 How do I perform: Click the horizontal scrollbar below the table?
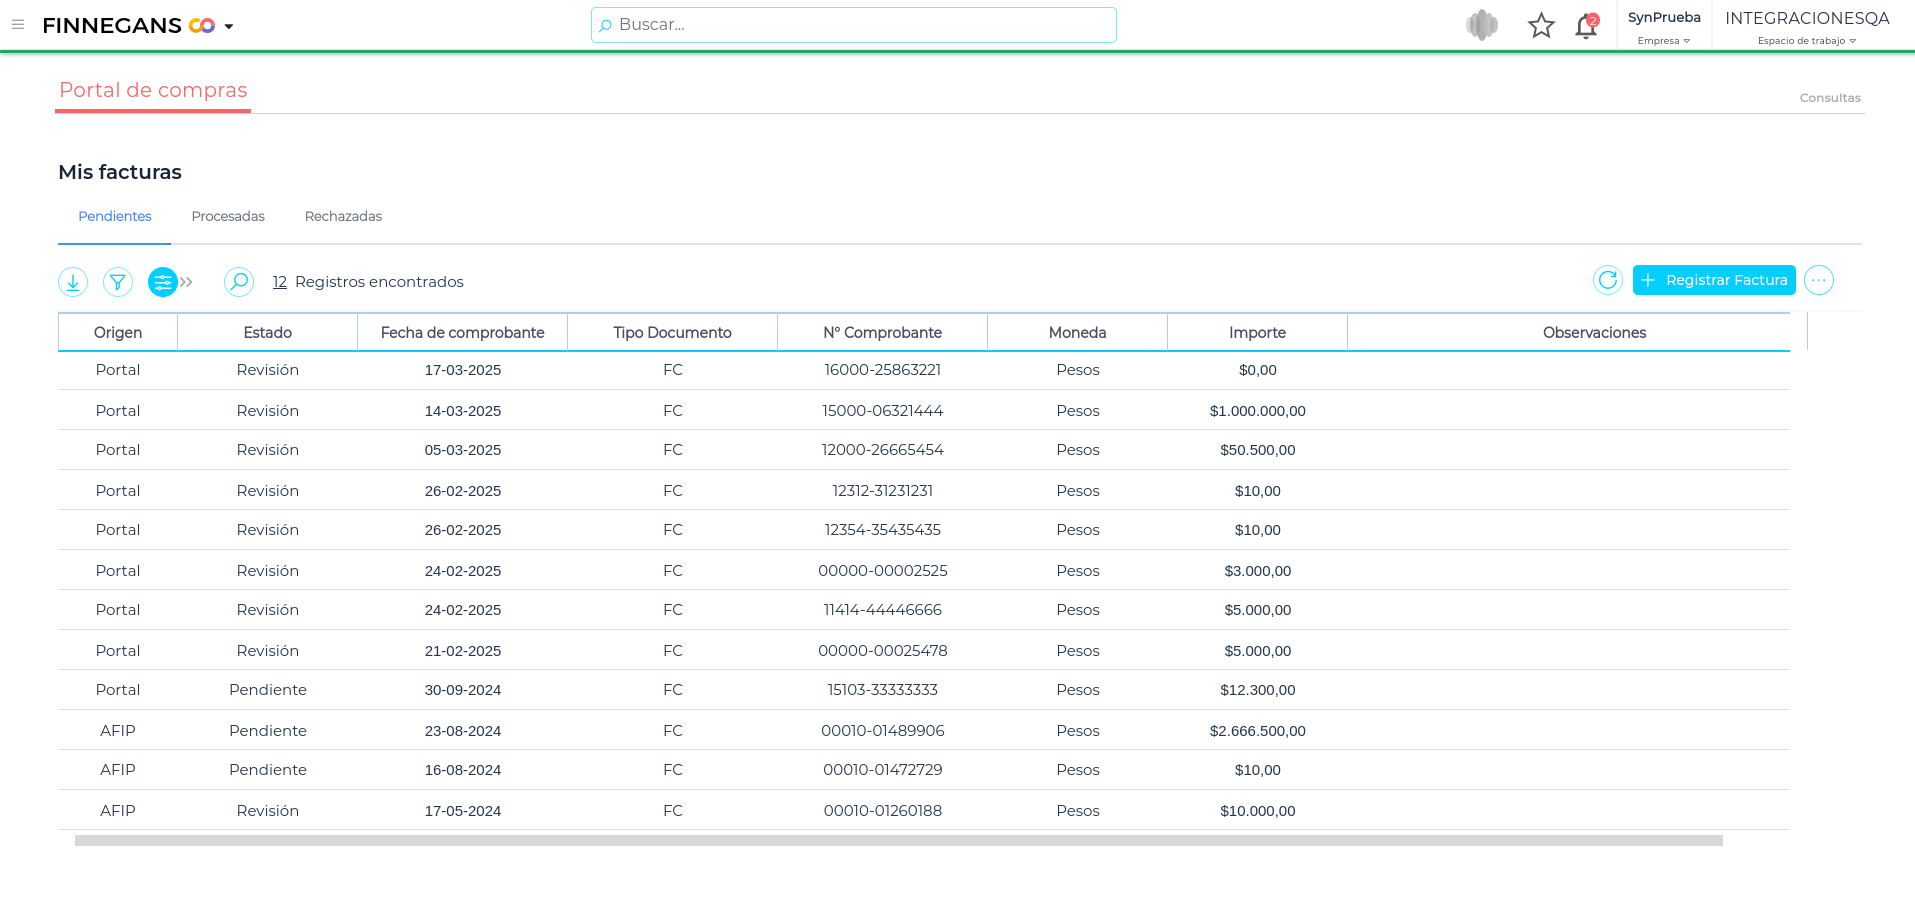click(898, 841)
